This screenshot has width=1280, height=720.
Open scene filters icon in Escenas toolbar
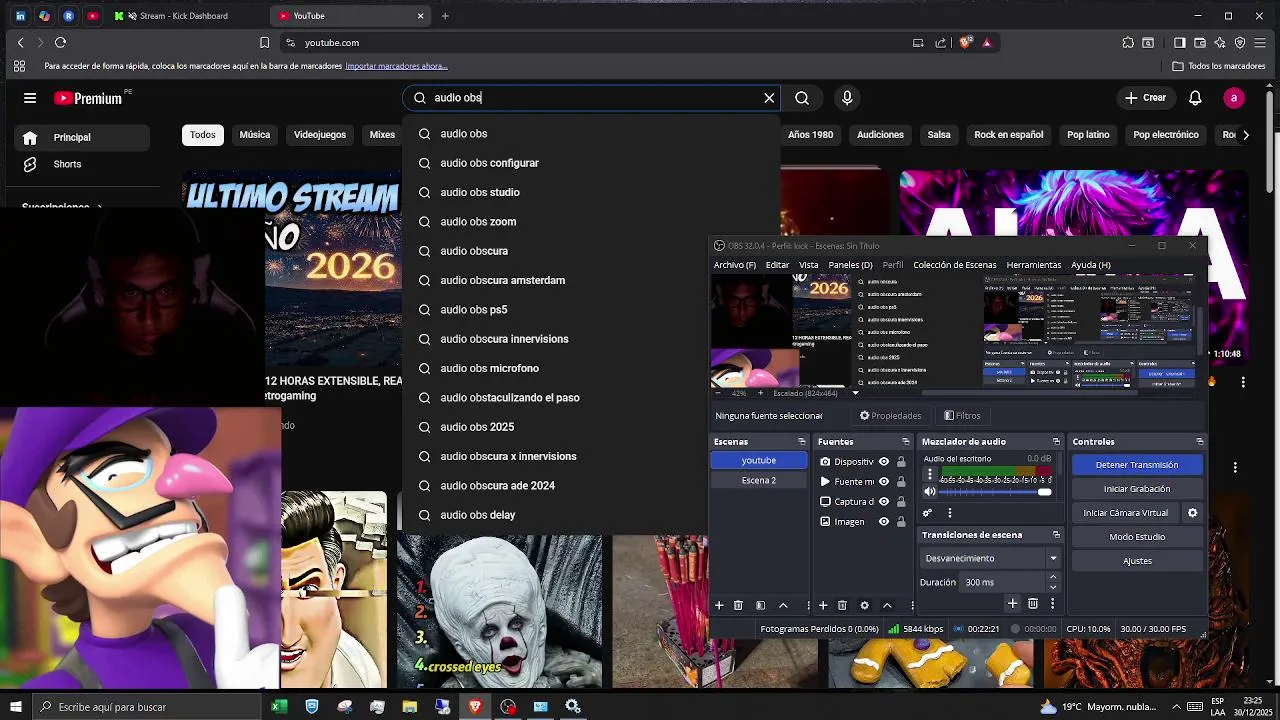760,605
